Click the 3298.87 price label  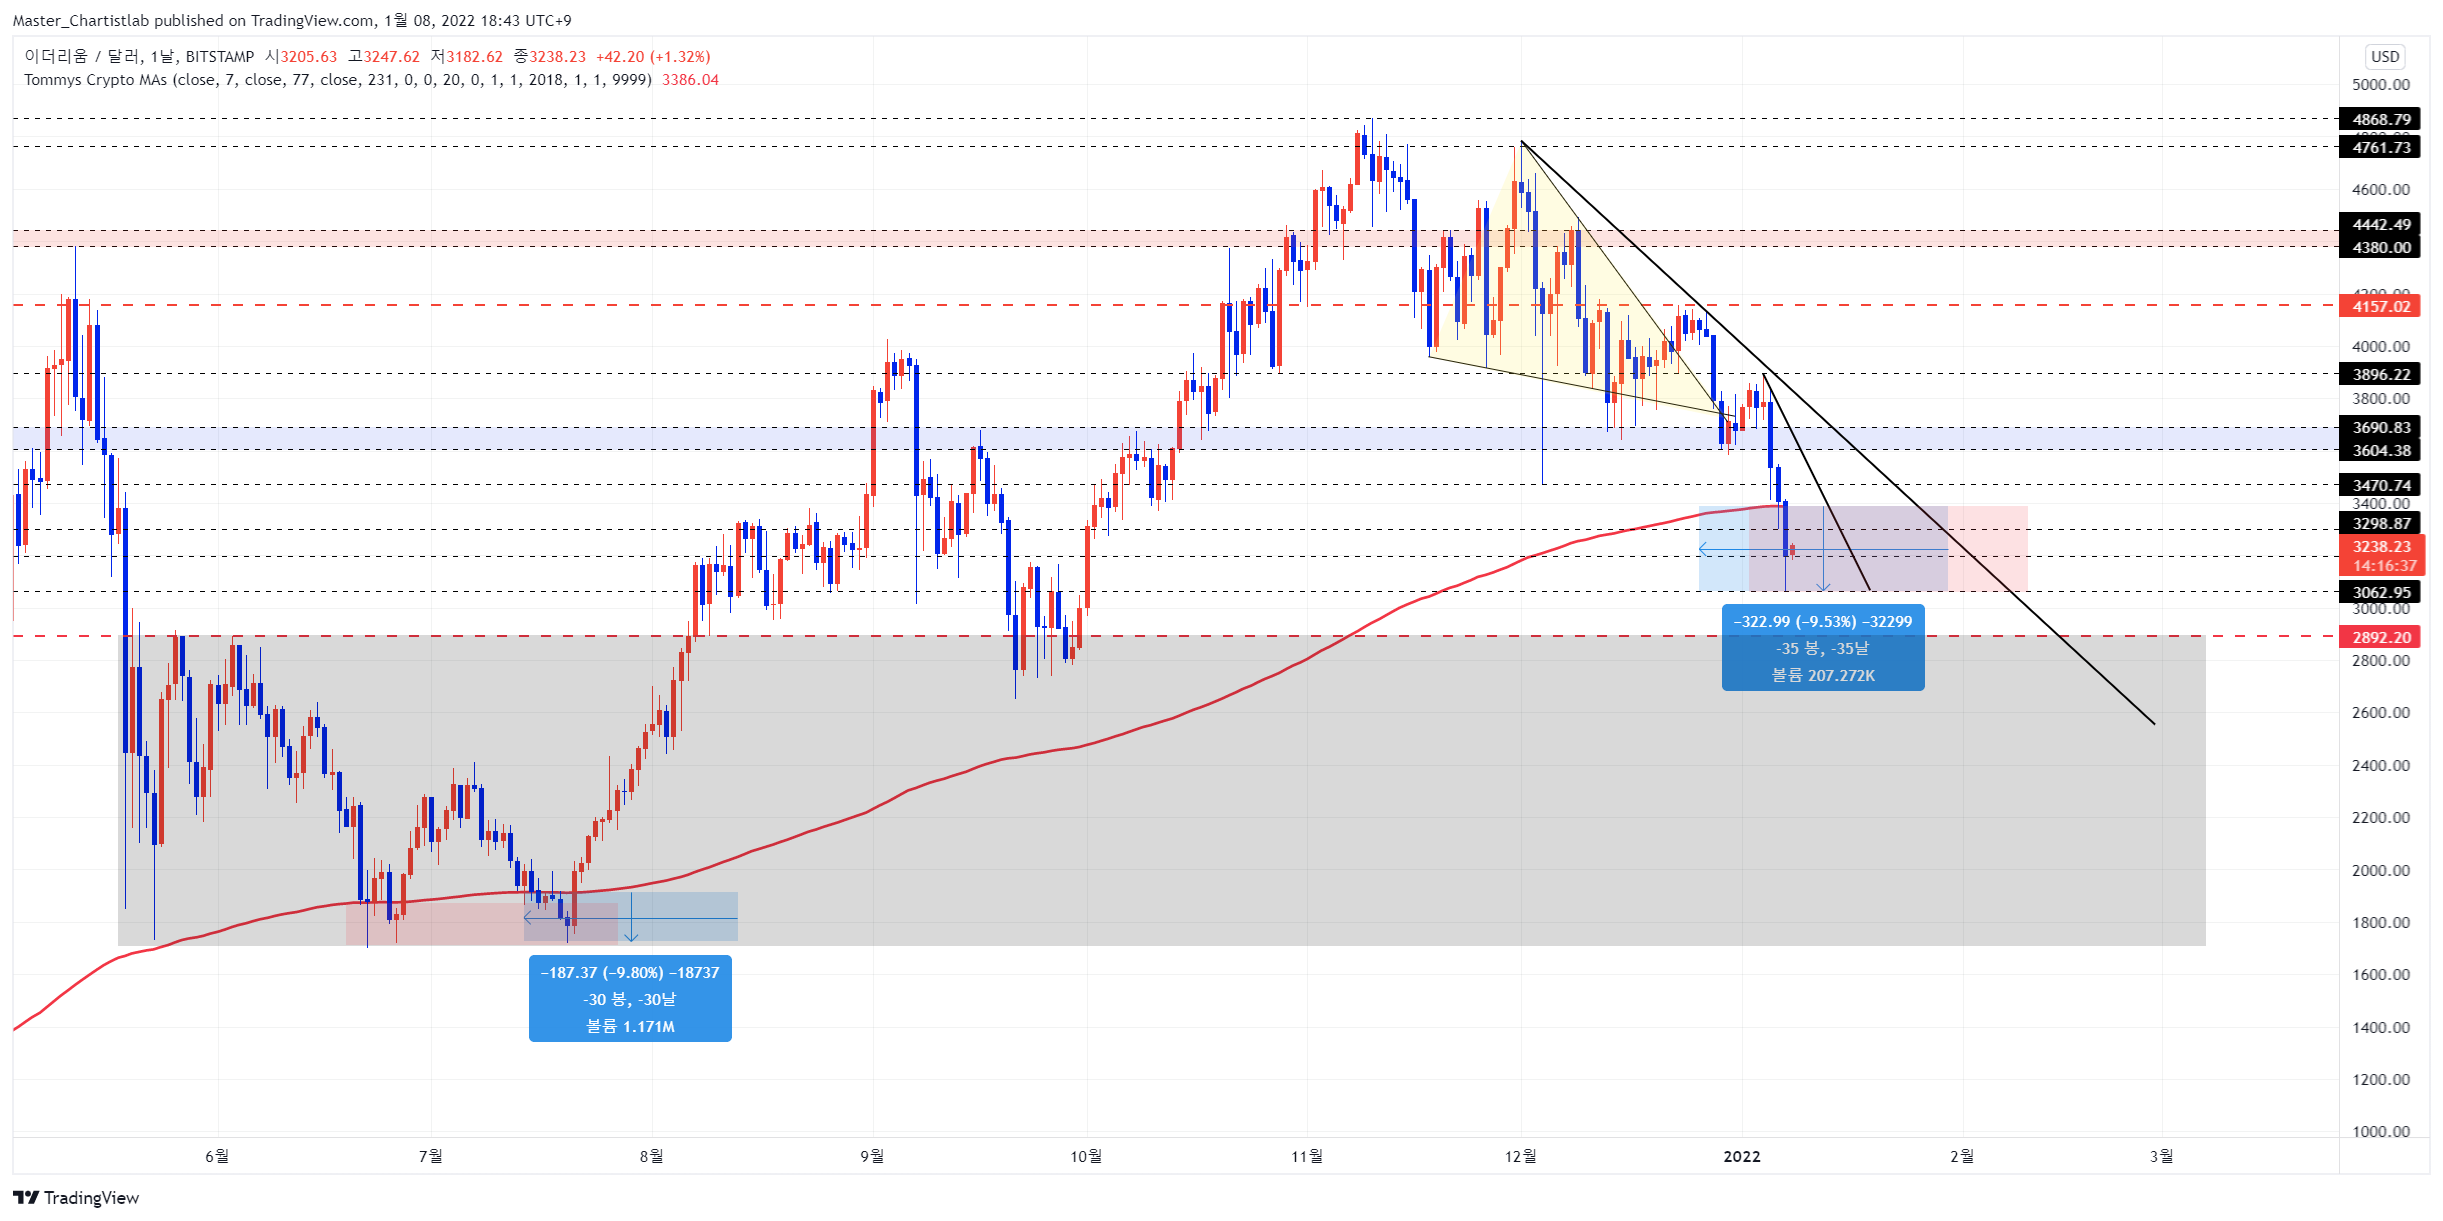click(x=2380, y=523)
